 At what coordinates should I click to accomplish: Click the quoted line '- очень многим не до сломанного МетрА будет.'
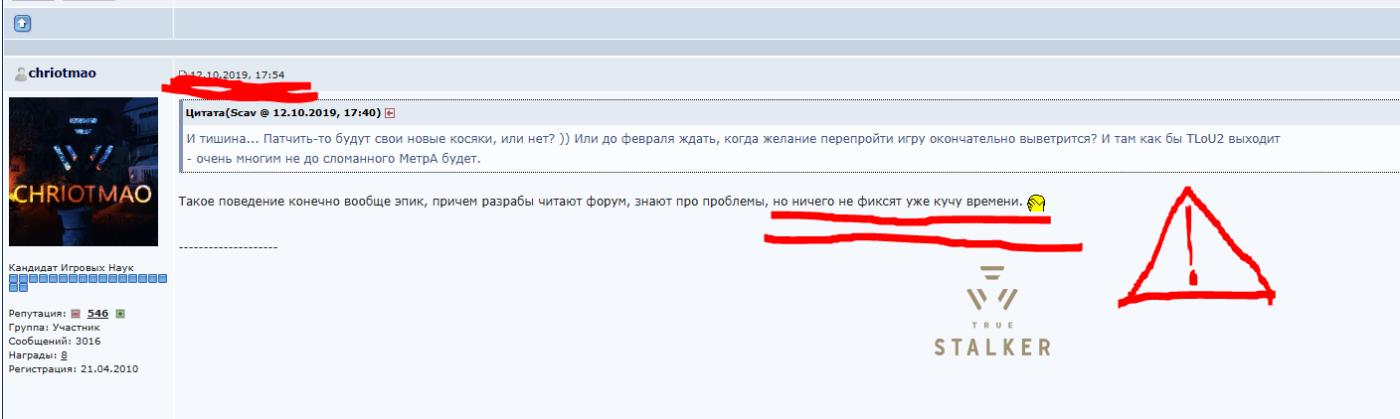pos(334,159)
